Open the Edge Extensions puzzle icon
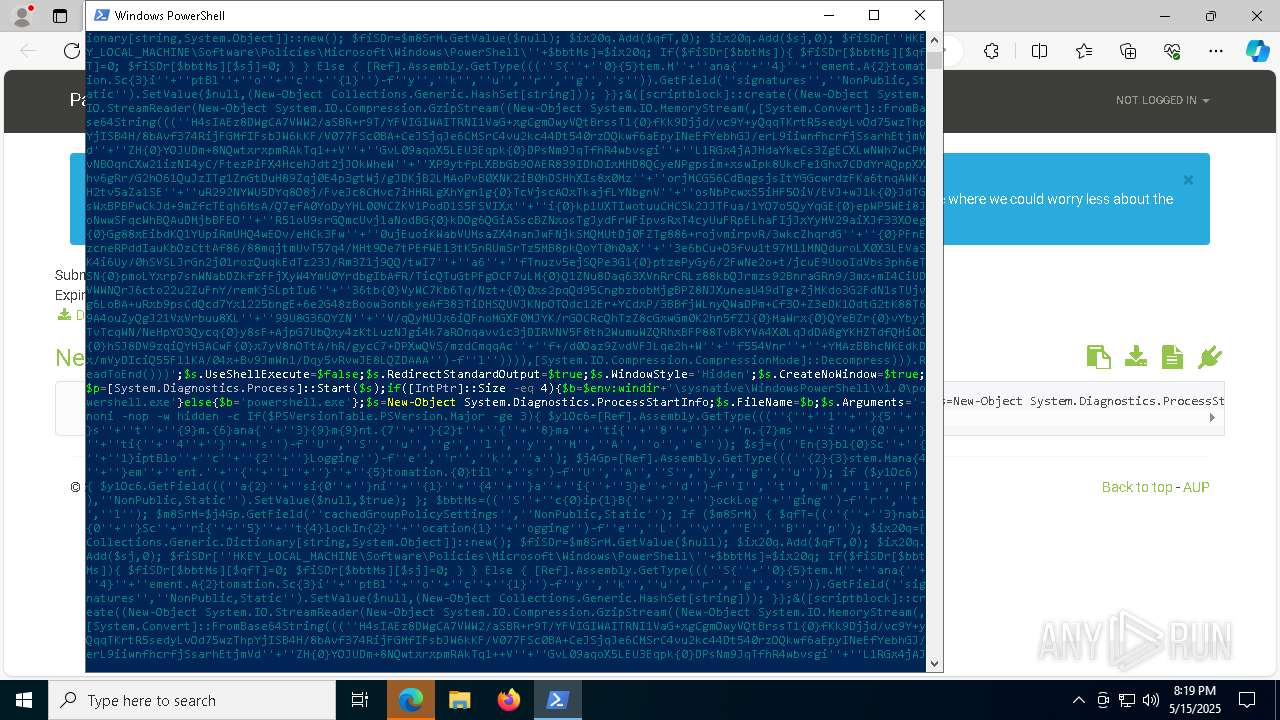Viewport: 1280px width, 720px height. coord(991,51)
